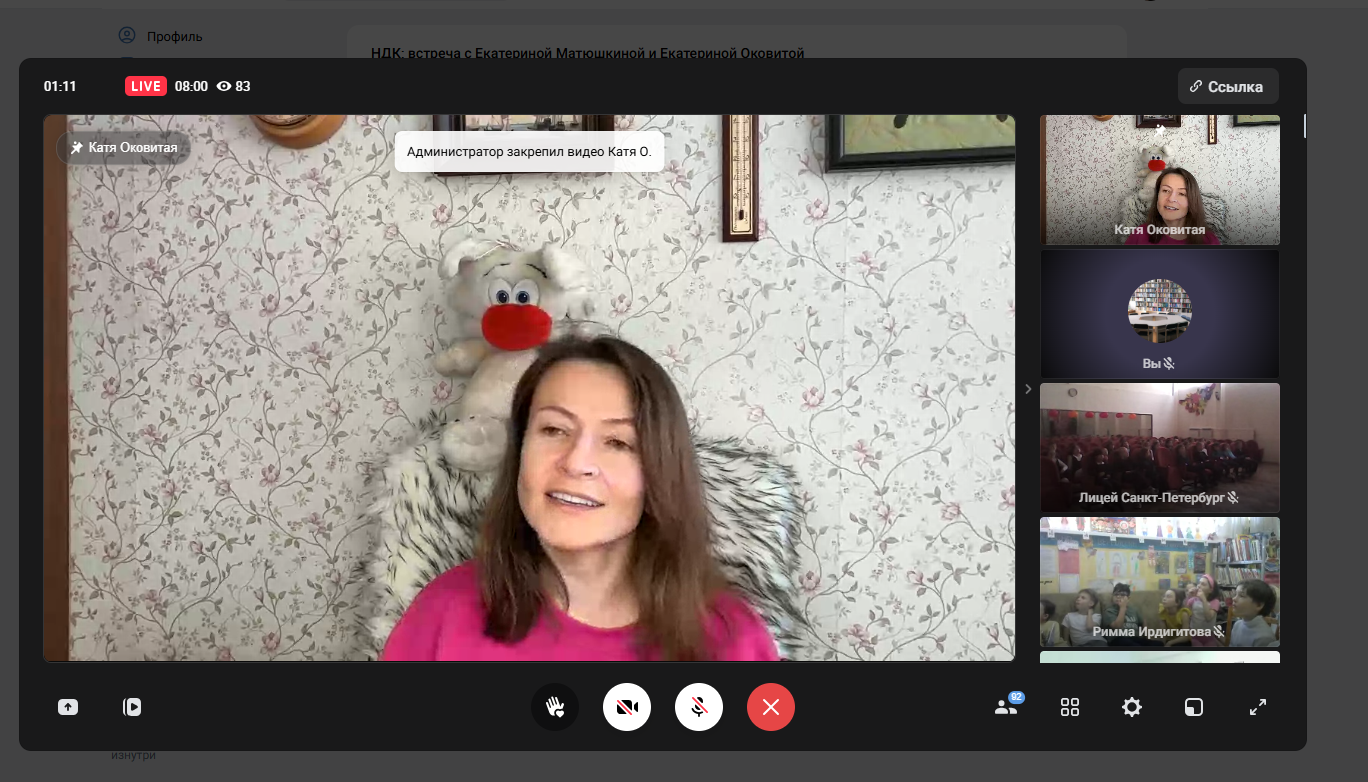Click the screen share upload icon
The width and height of the screenshot is (1368, 782).
[x=67, y=707]
